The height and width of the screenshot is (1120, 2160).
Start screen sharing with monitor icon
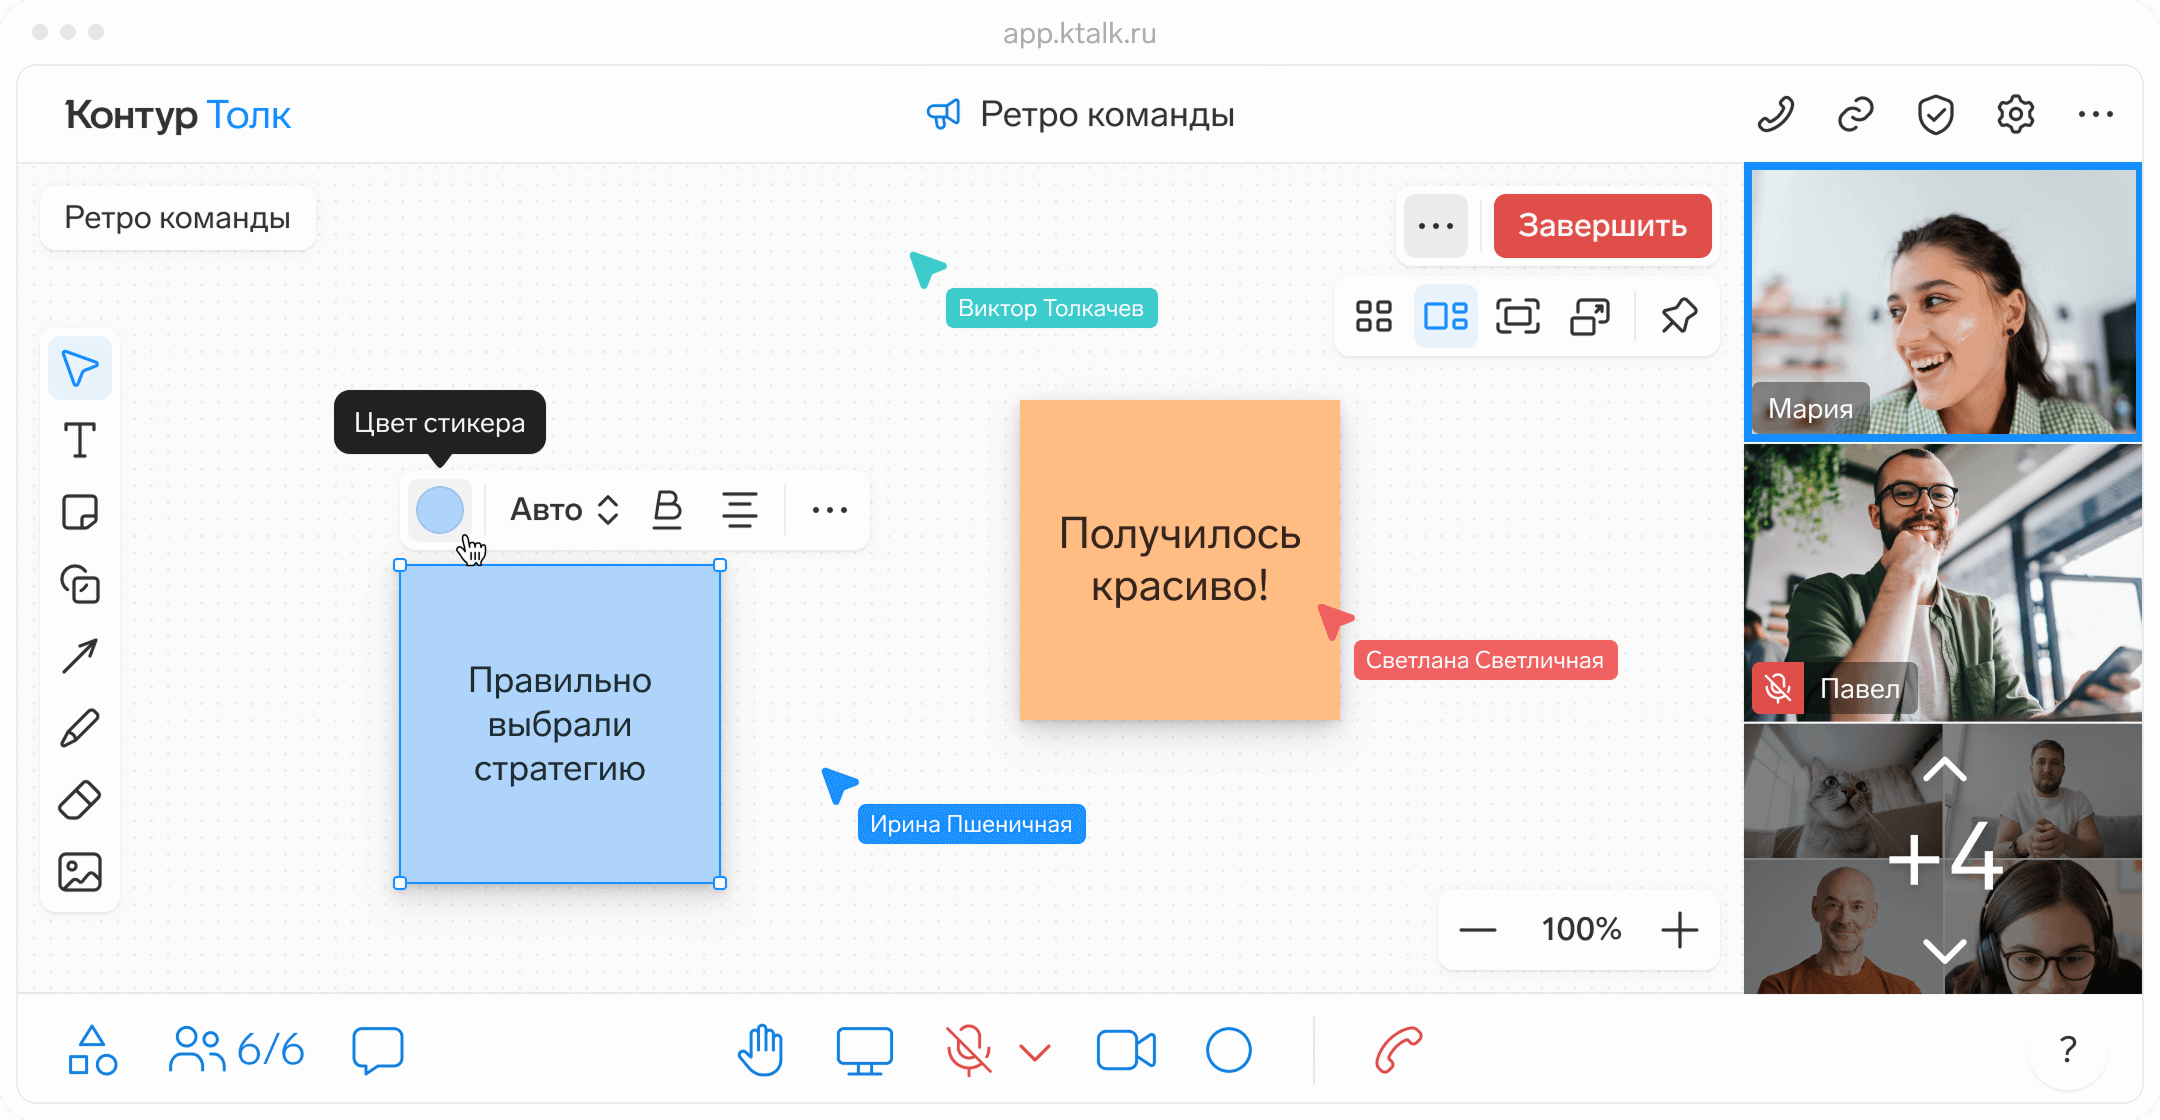[x=864, y=1050]
